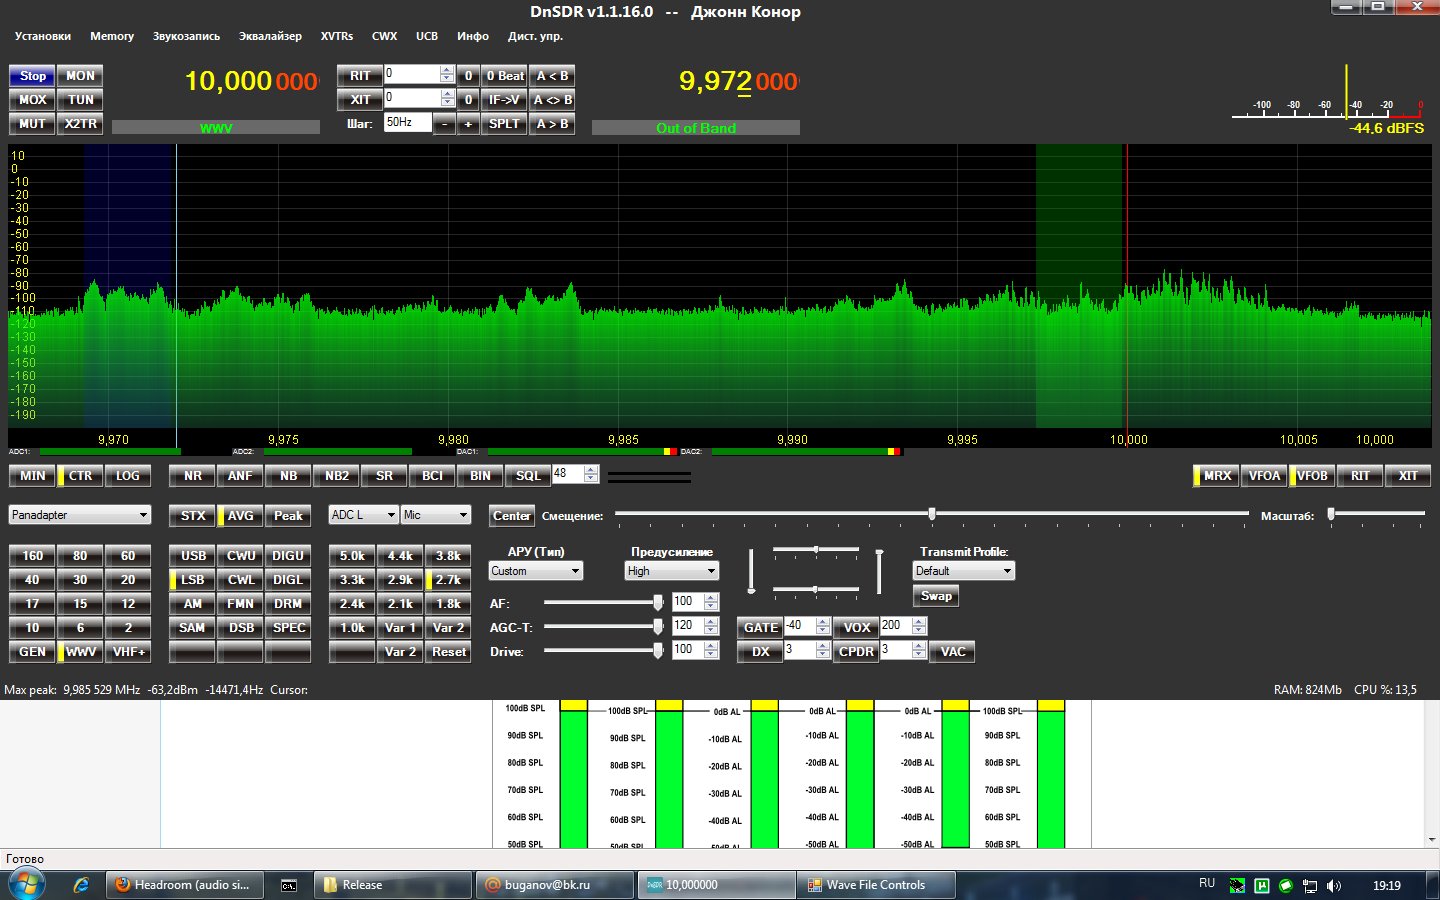Open the Установки menu
The image size is (1440, 900).
coord(43,36)
